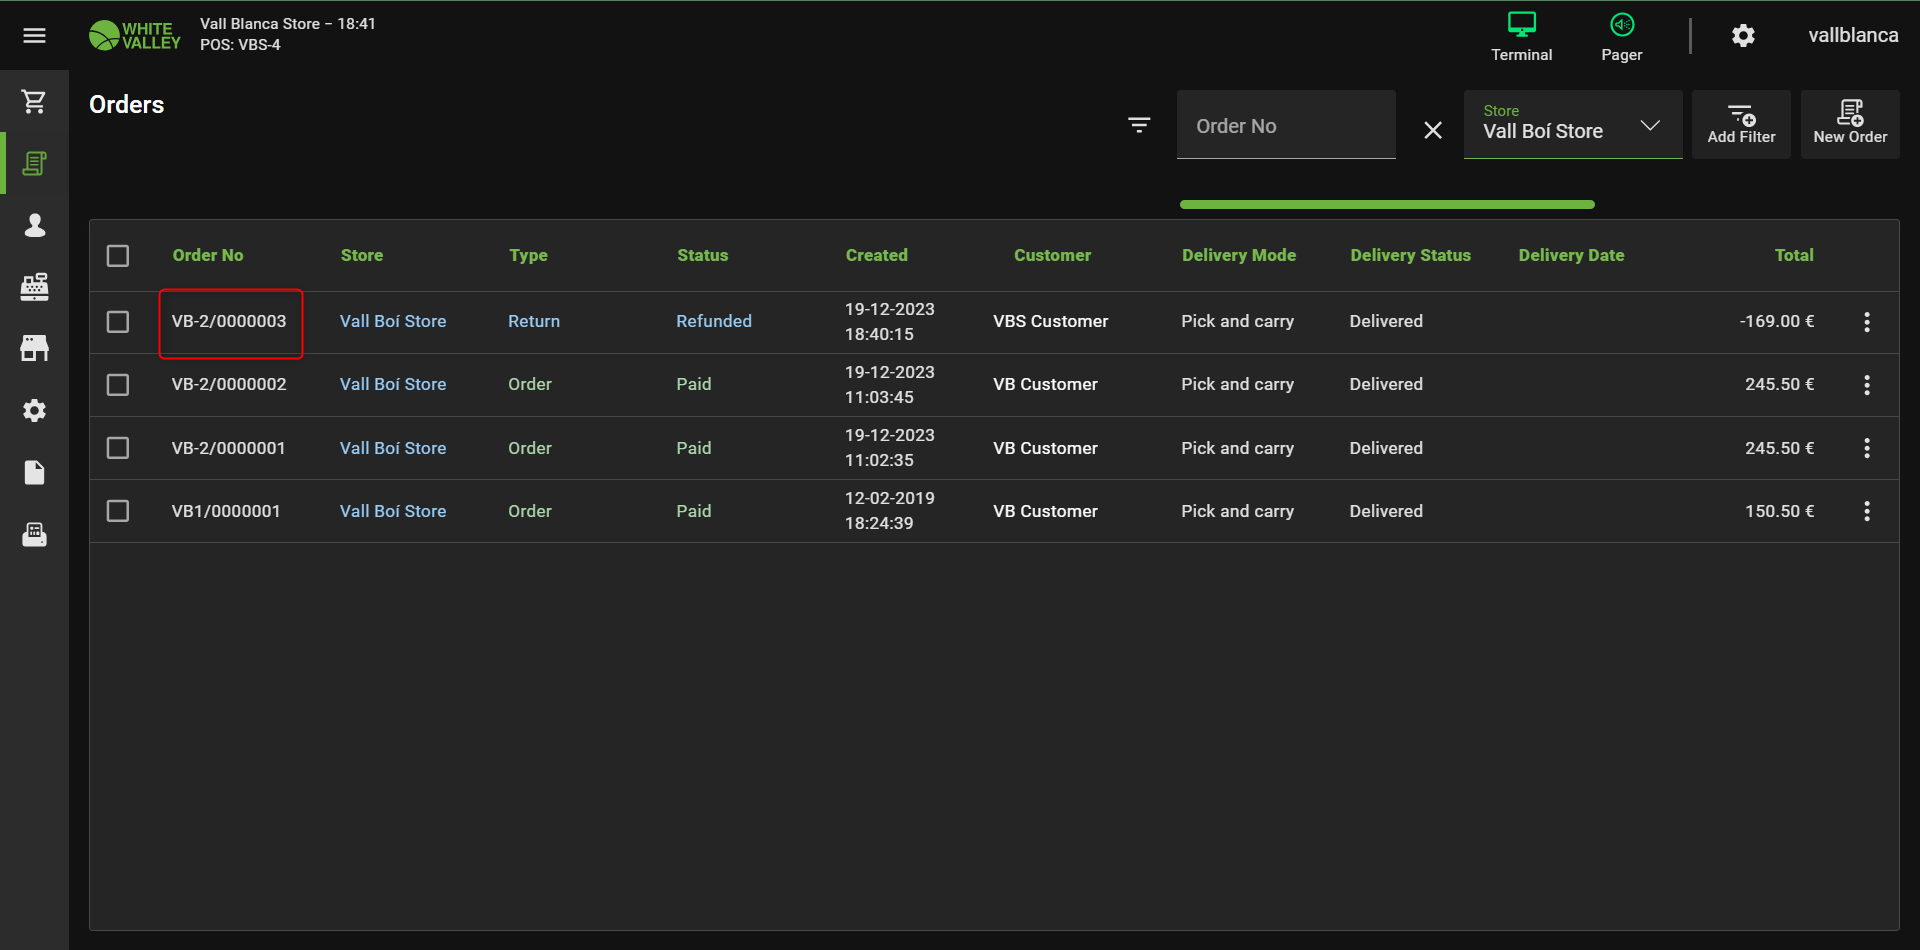Open more options for the refunded order
Image resolution: width=1920 pixels, height=950 pixels.
[1866, 322]
